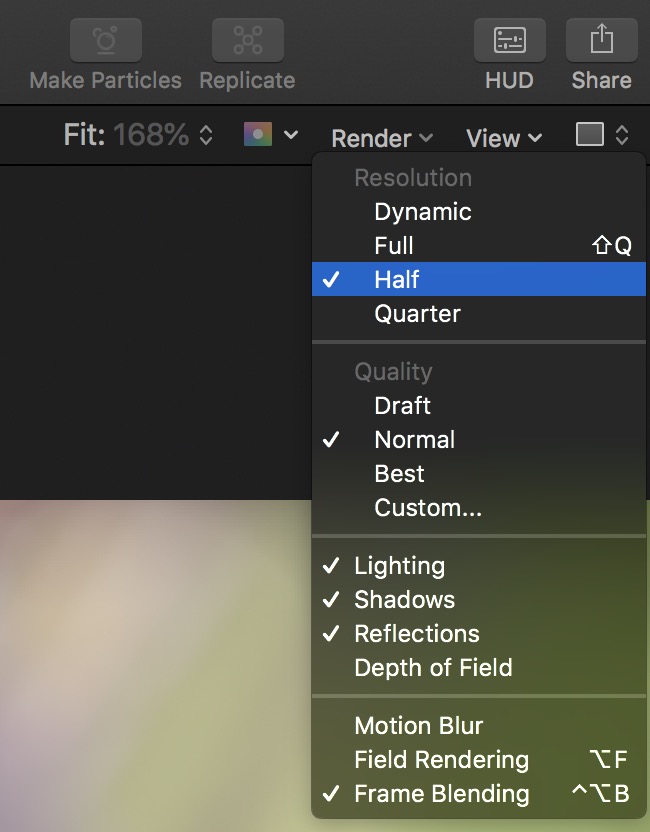
Task: Open the View dropdown menu
Action: tap(504, 138)
